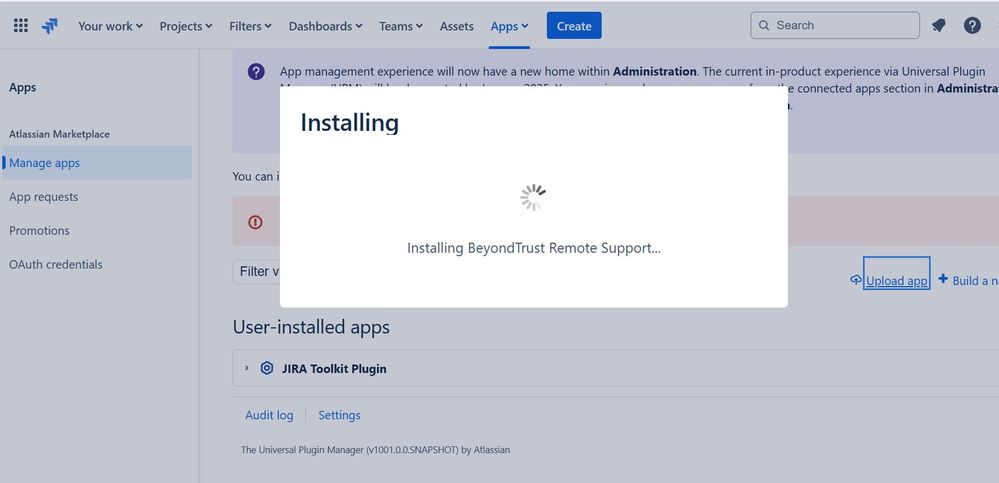Click the Jira logo icon
Image resolution: width=999 pixels, height=483 pixels.
(50, 25)
